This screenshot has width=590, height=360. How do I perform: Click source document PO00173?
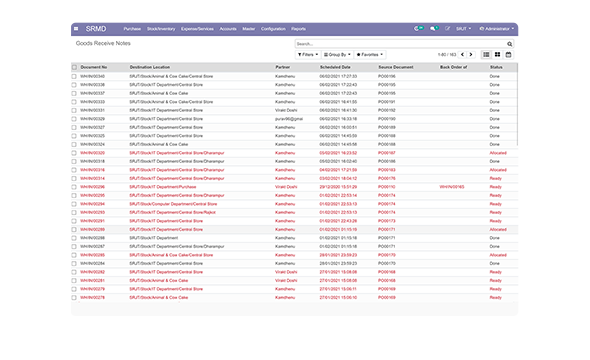coord(387,221)
